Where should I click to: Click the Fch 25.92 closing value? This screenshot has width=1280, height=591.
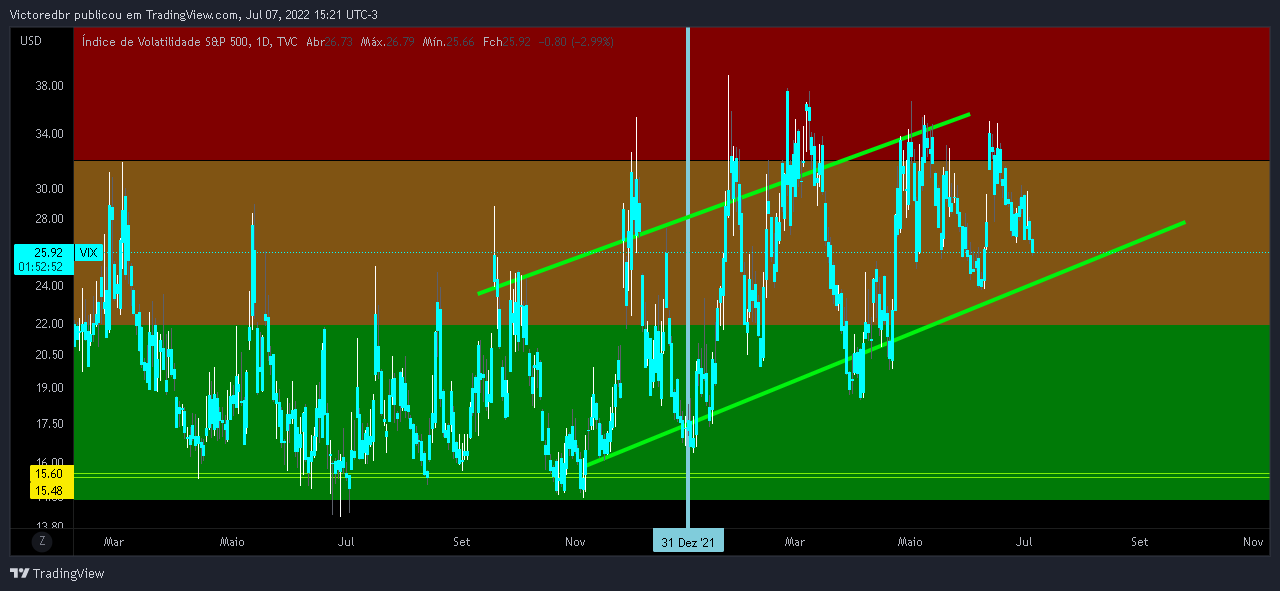(x=506, y=41)
